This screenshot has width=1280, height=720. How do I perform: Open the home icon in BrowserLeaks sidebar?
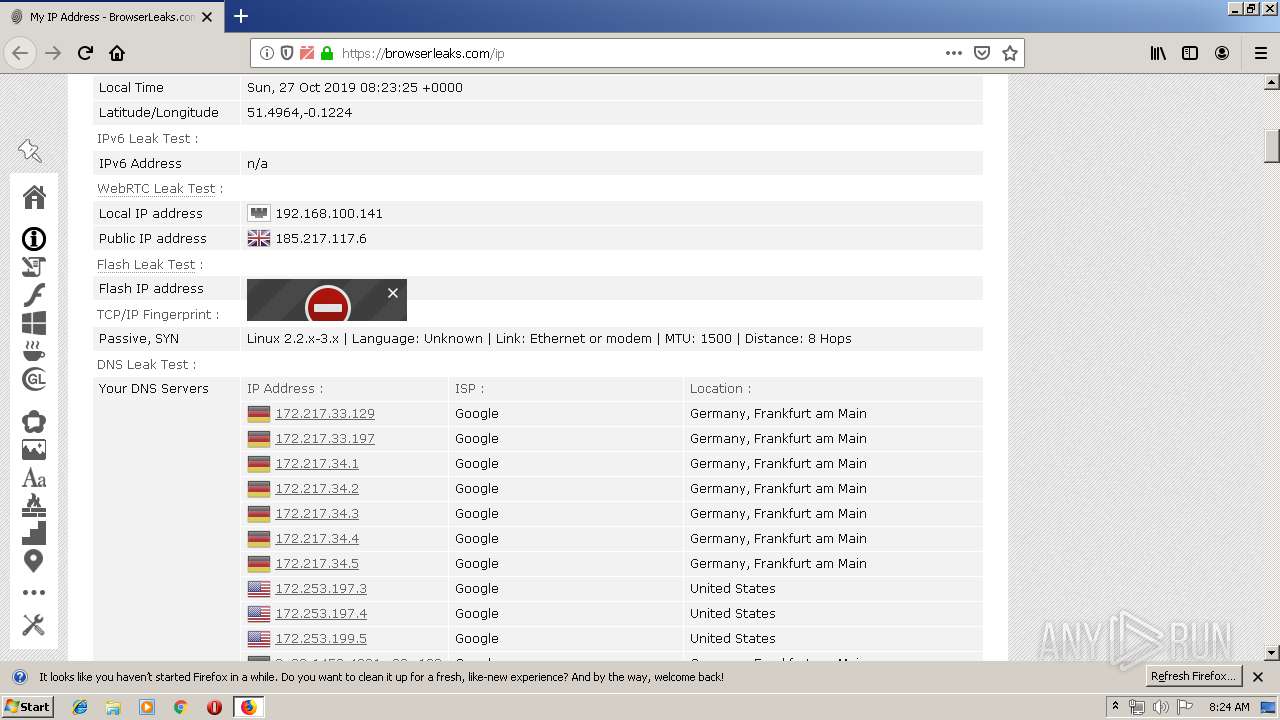(x=34, y=197)
